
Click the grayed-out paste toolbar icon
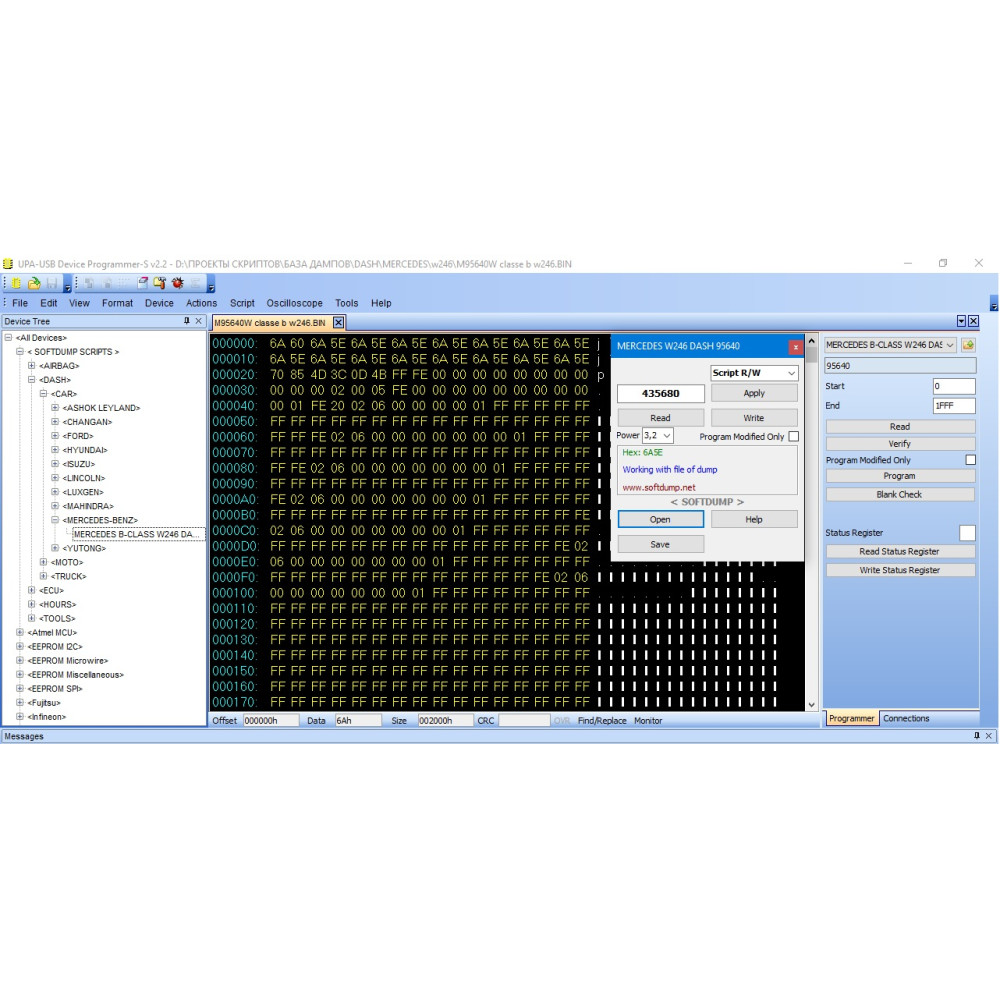click(107, 283)
